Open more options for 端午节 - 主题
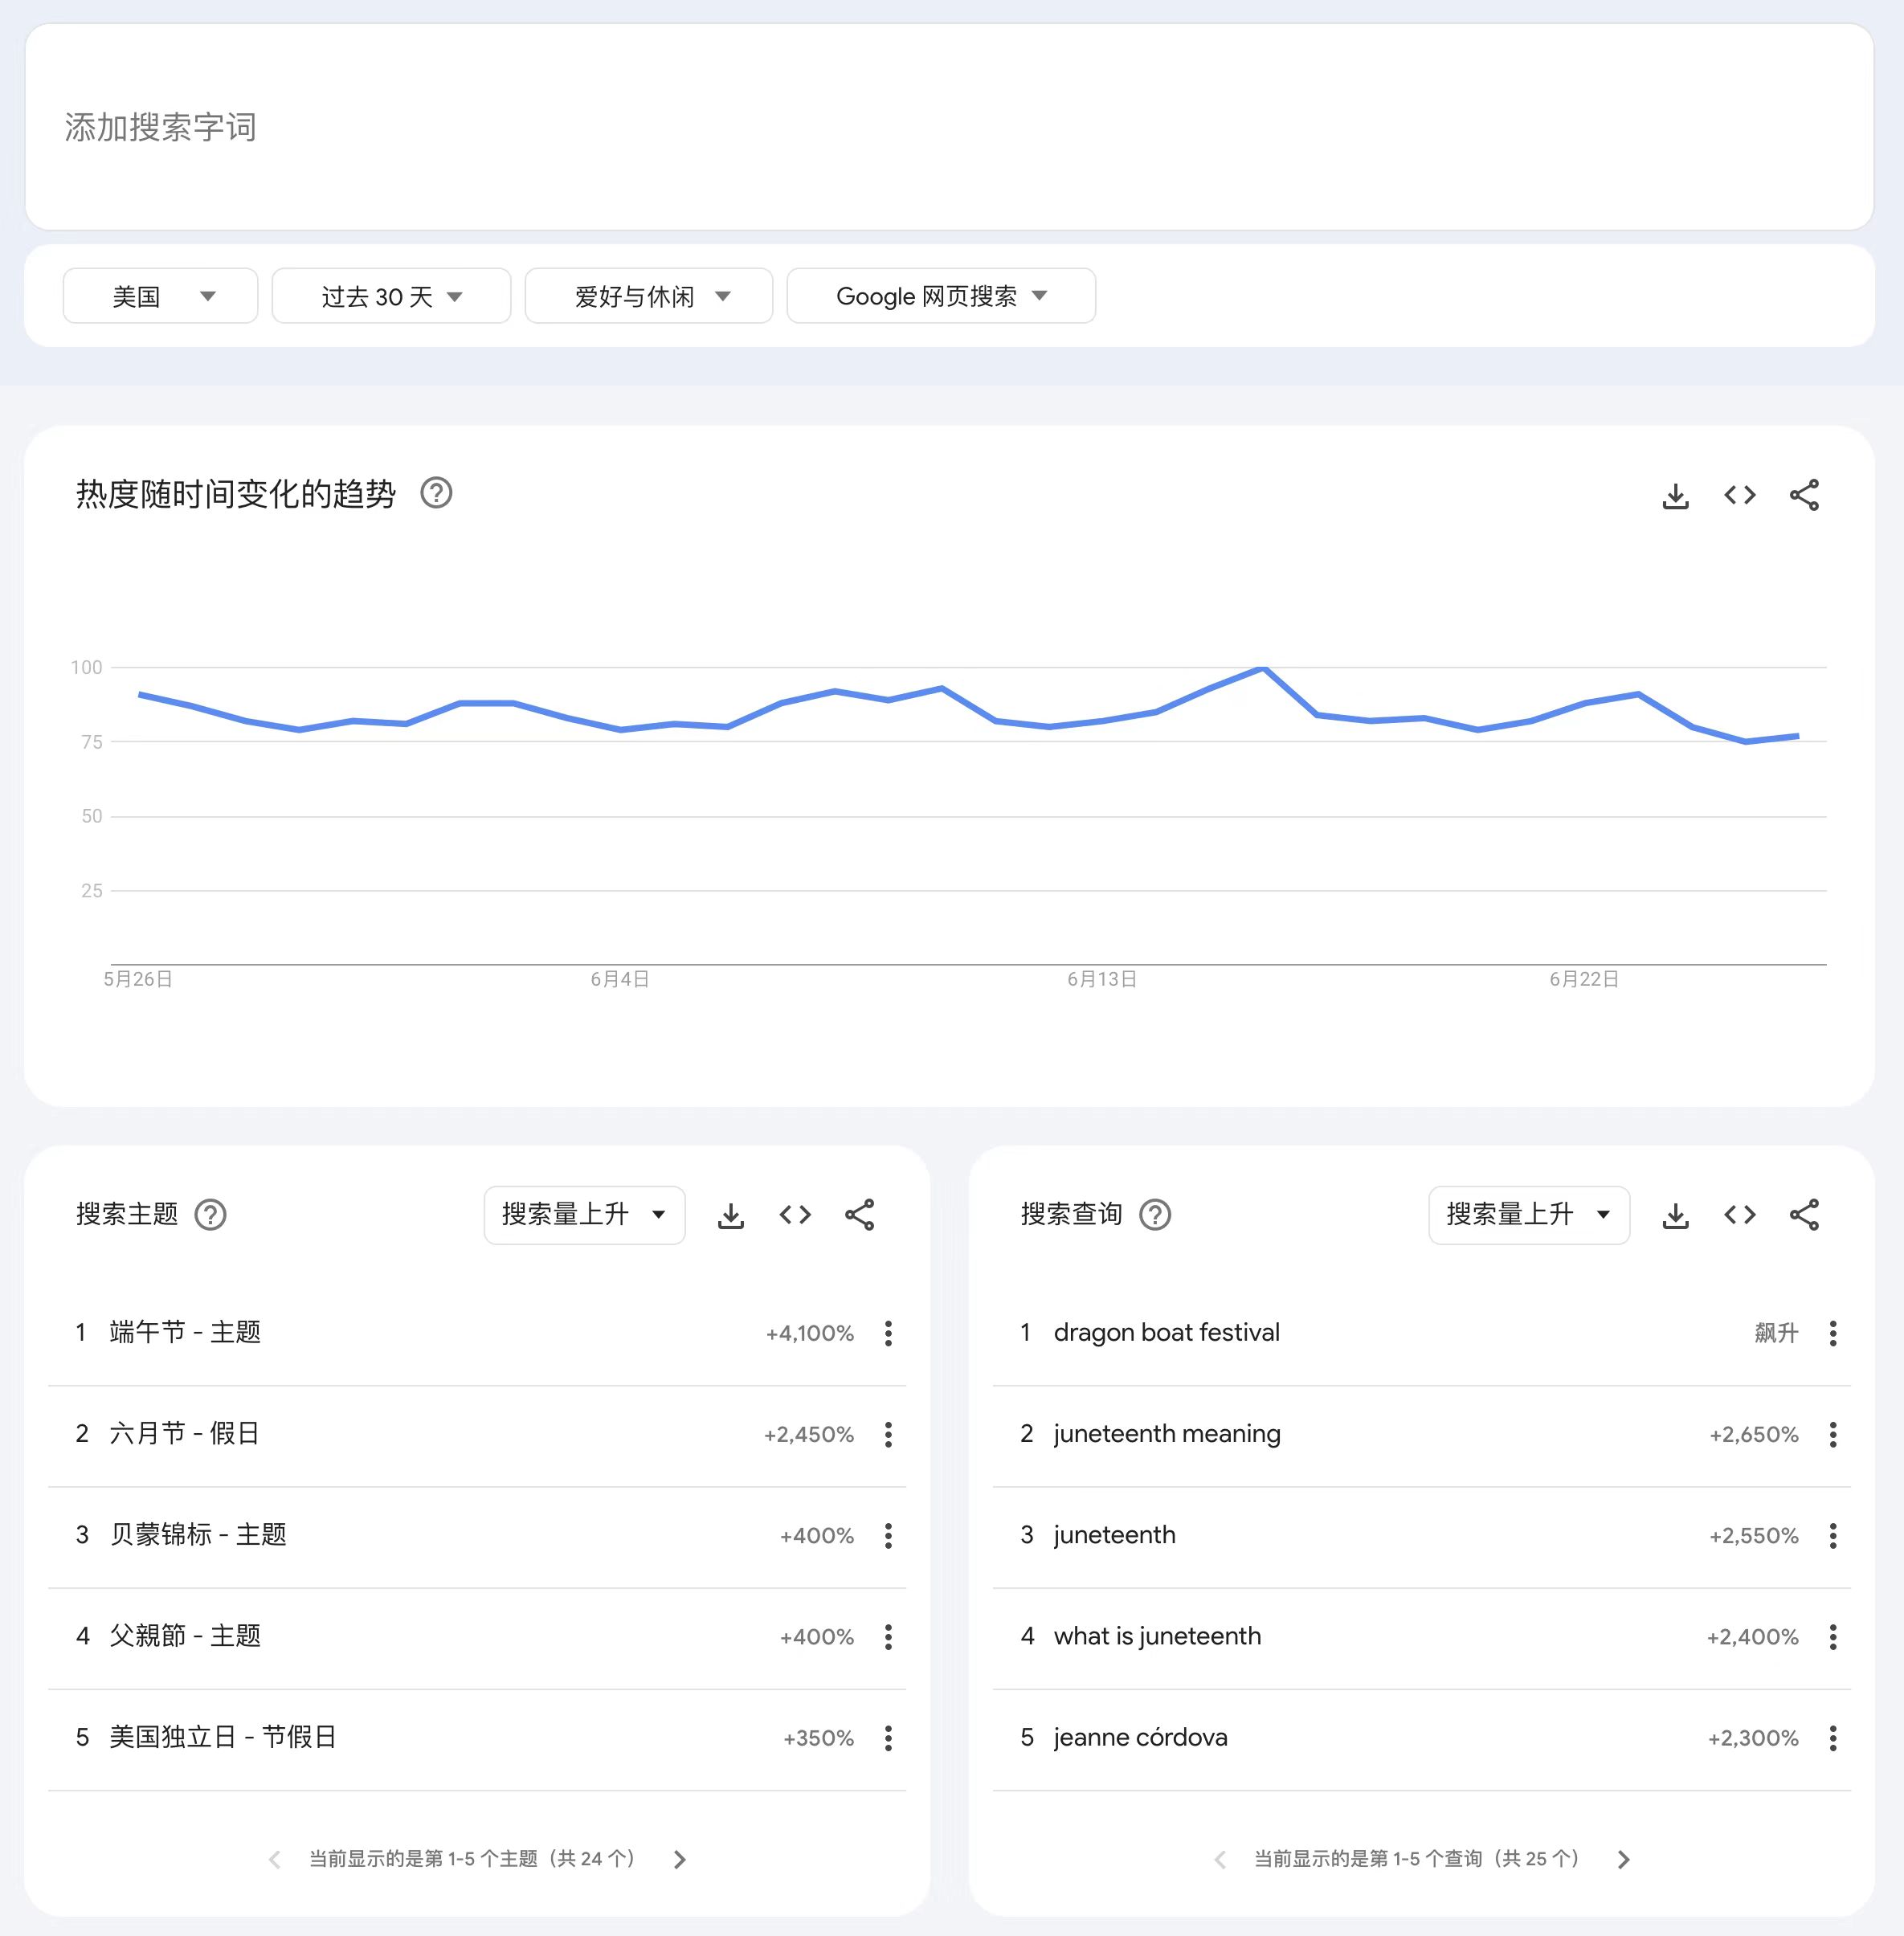 pyautogui.click(x=888, y=1333)
